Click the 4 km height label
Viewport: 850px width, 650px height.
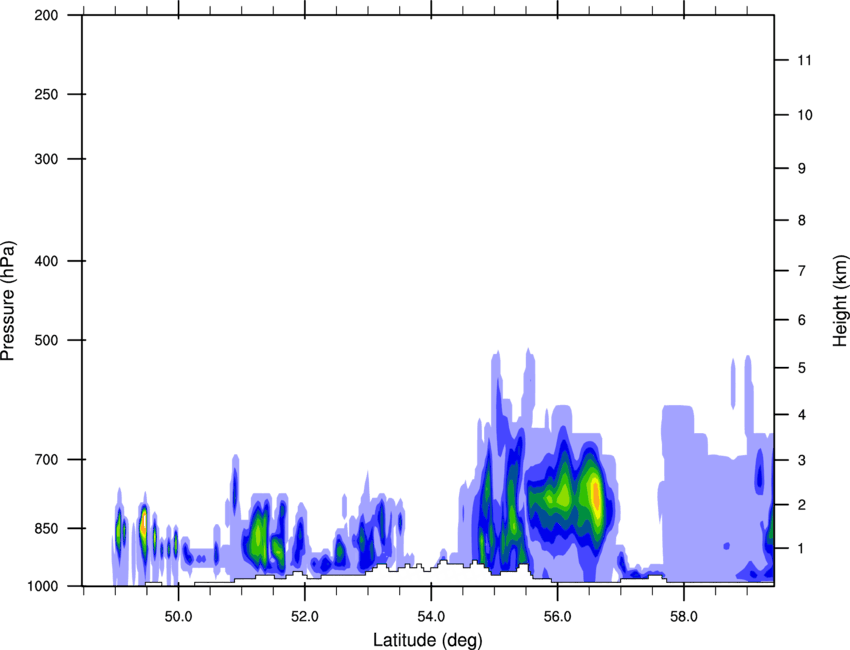[801, 415]
